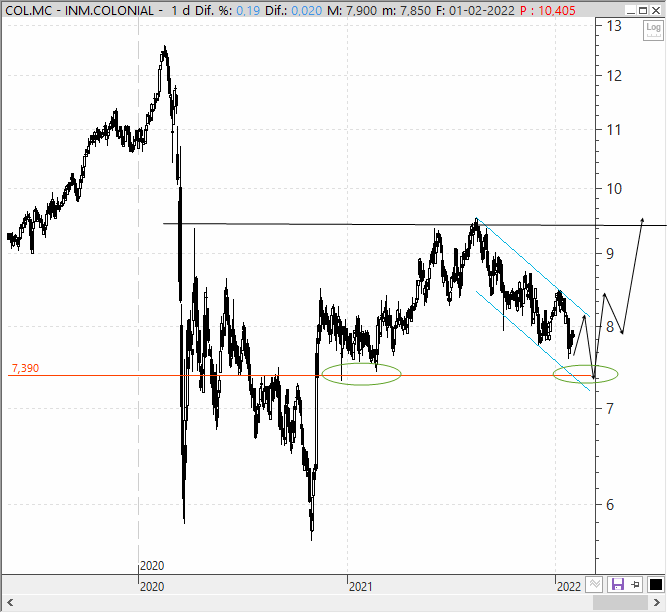Viewport: 667px width, 613px height.
Task: Expand the double-chevron panel button
Action: 594,584
